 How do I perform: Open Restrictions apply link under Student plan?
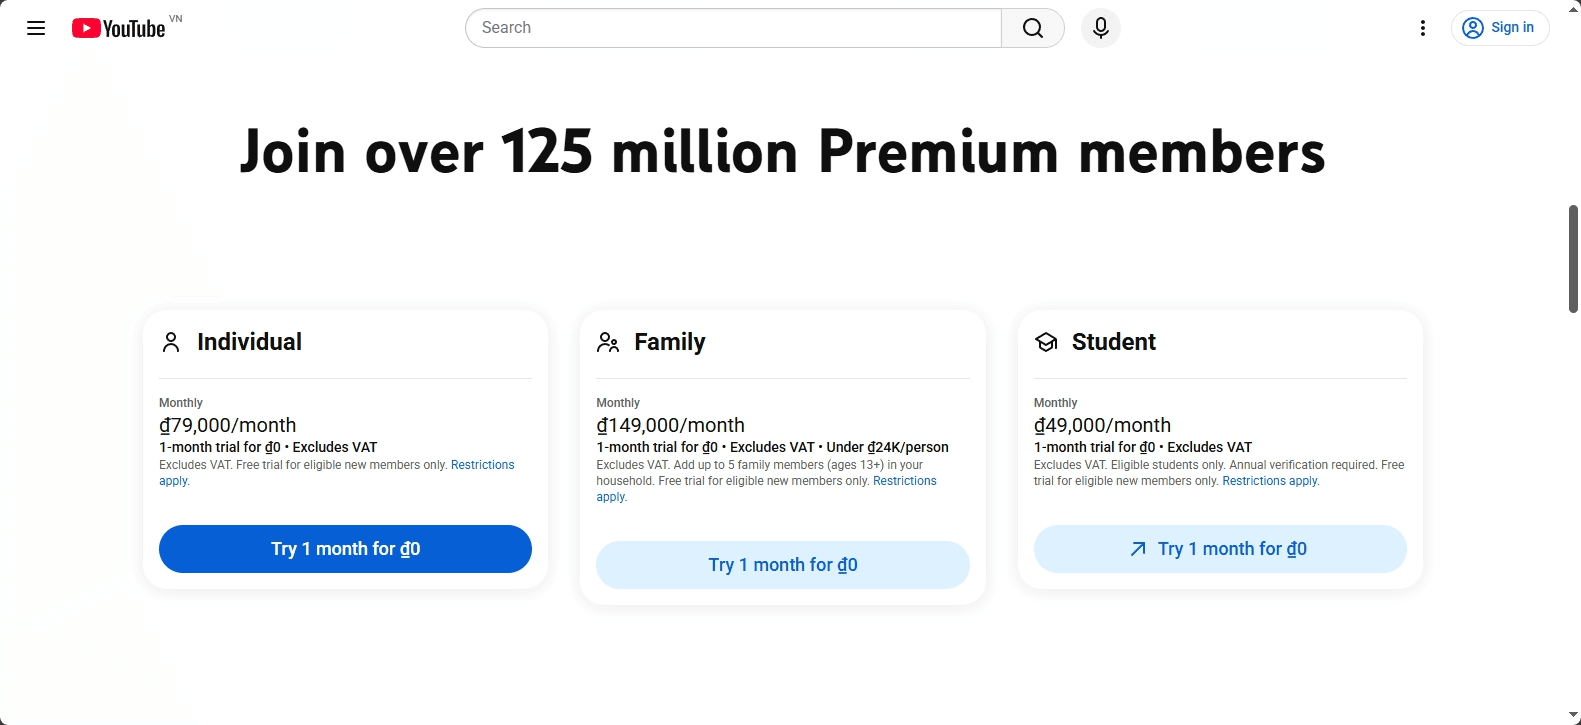click(1268, 480)
